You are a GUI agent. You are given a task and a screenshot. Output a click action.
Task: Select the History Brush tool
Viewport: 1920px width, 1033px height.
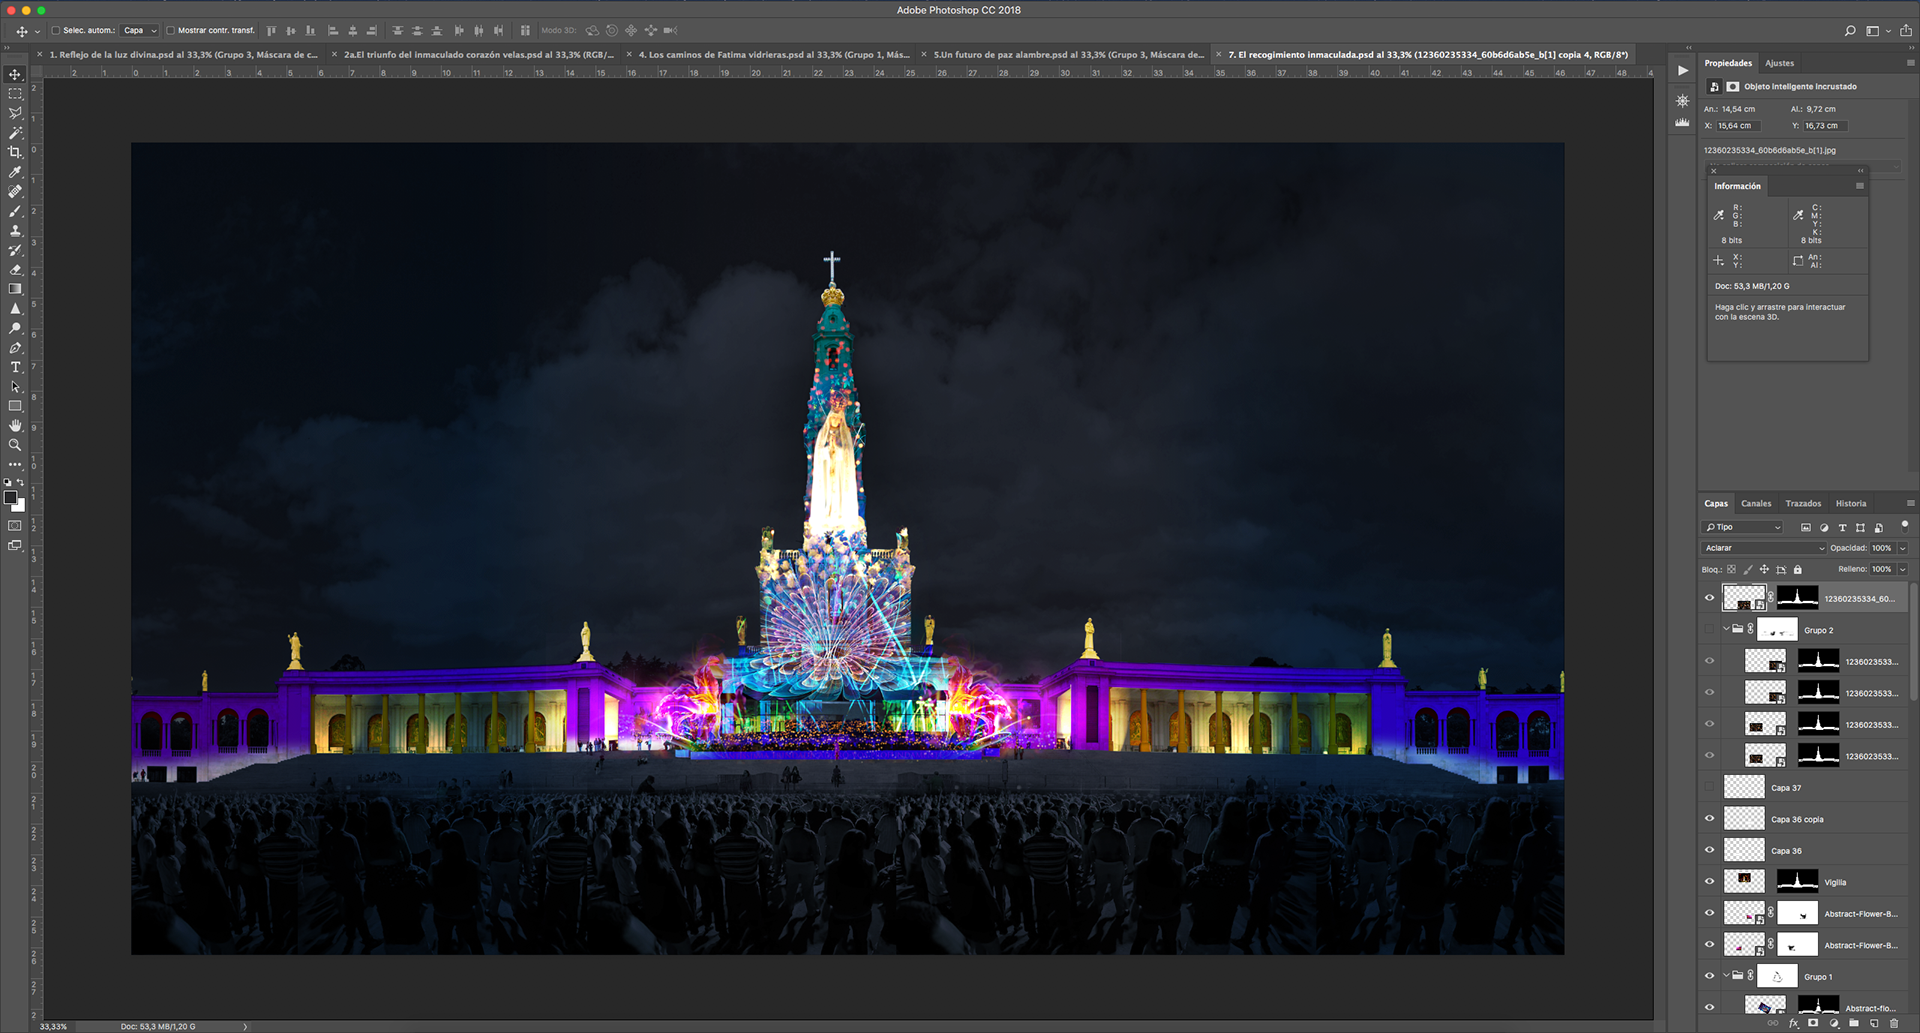tap(15, 250)
